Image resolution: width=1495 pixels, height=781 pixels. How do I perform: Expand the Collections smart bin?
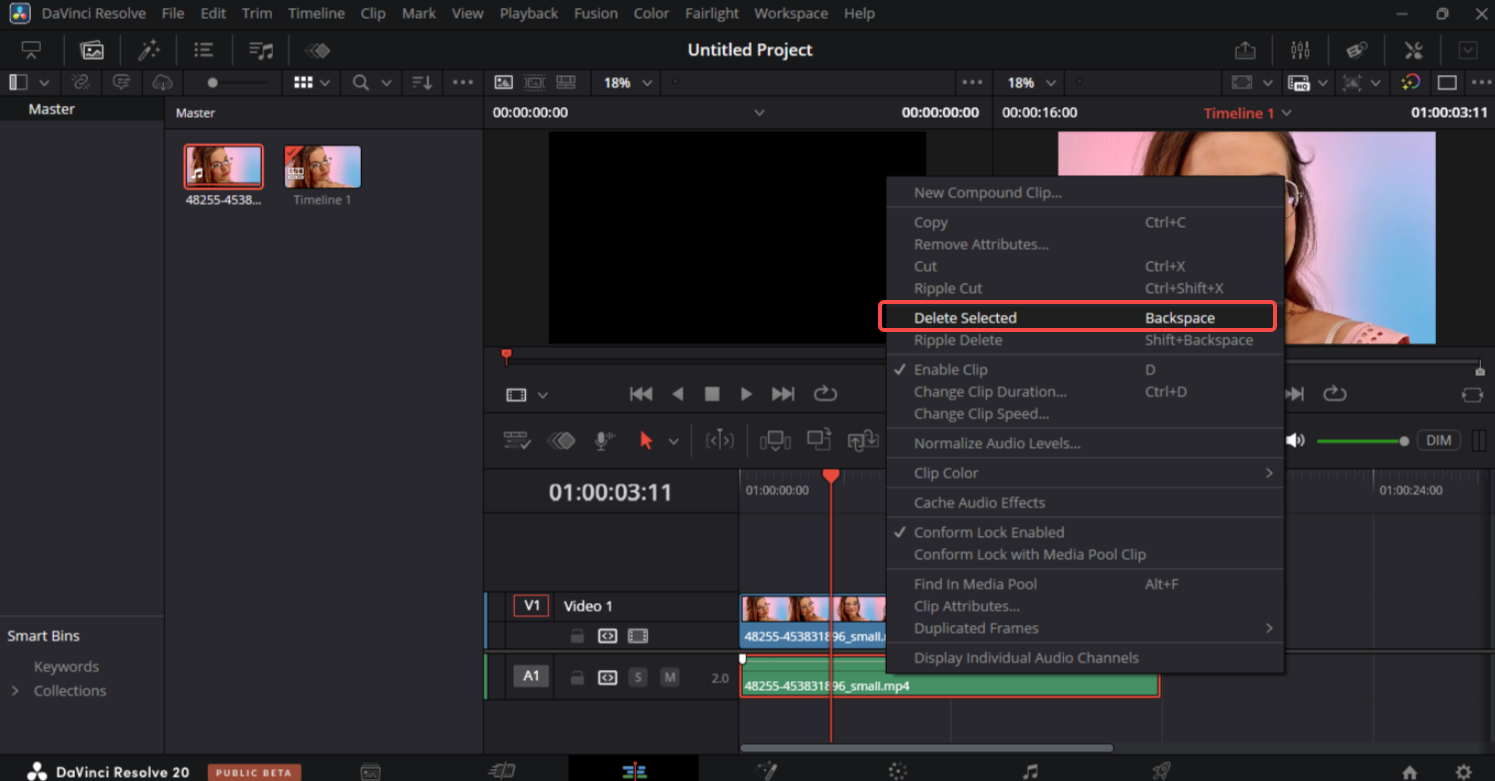(15, 691)
